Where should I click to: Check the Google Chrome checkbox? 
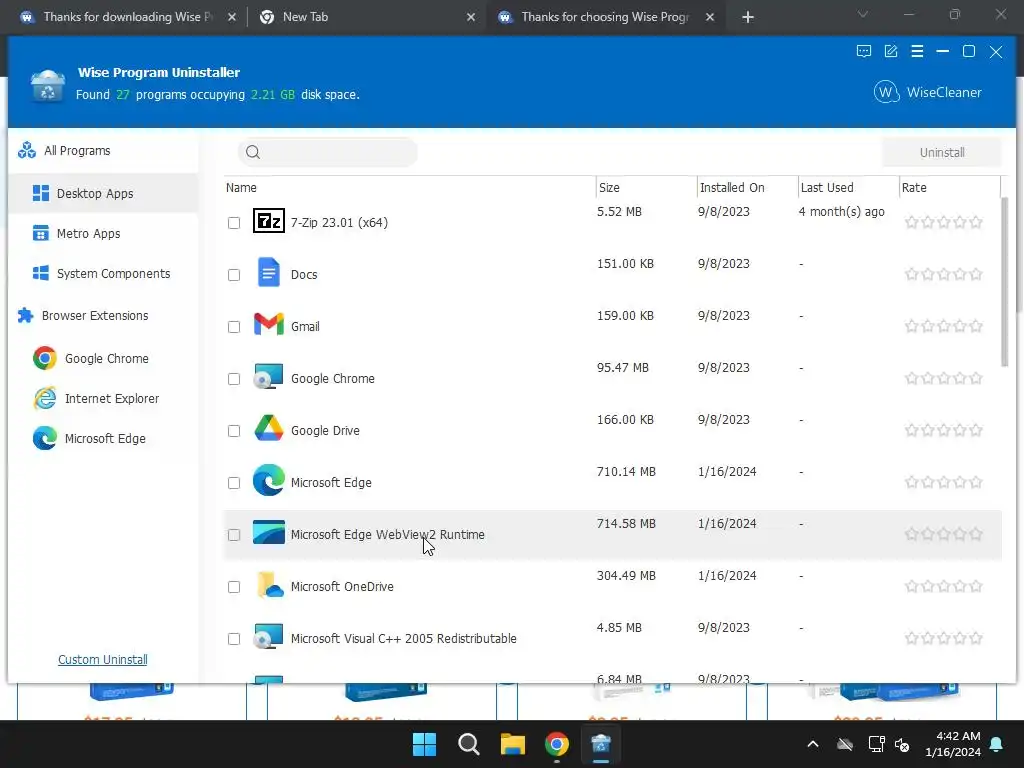[x=234, y=379]
